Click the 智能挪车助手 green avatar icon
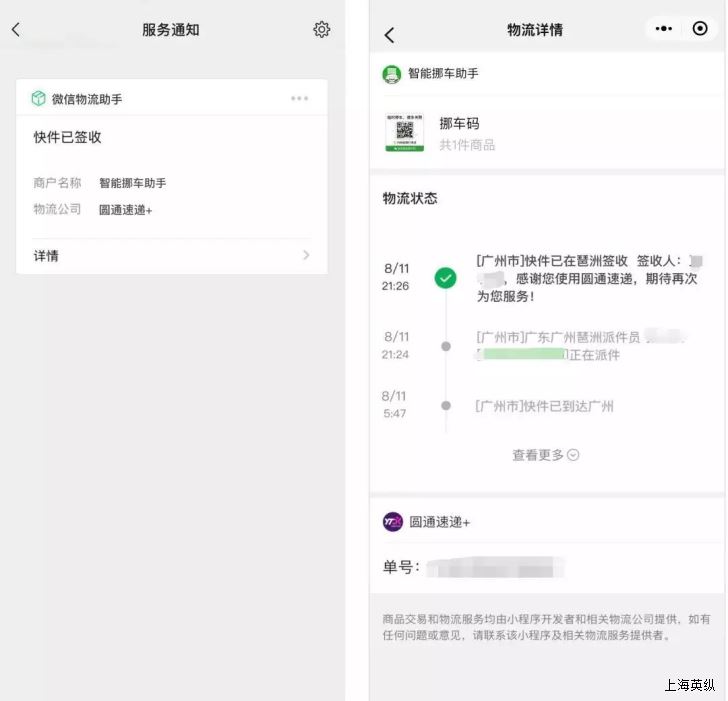This screenshot has width=728, height=701. [391, 74]
